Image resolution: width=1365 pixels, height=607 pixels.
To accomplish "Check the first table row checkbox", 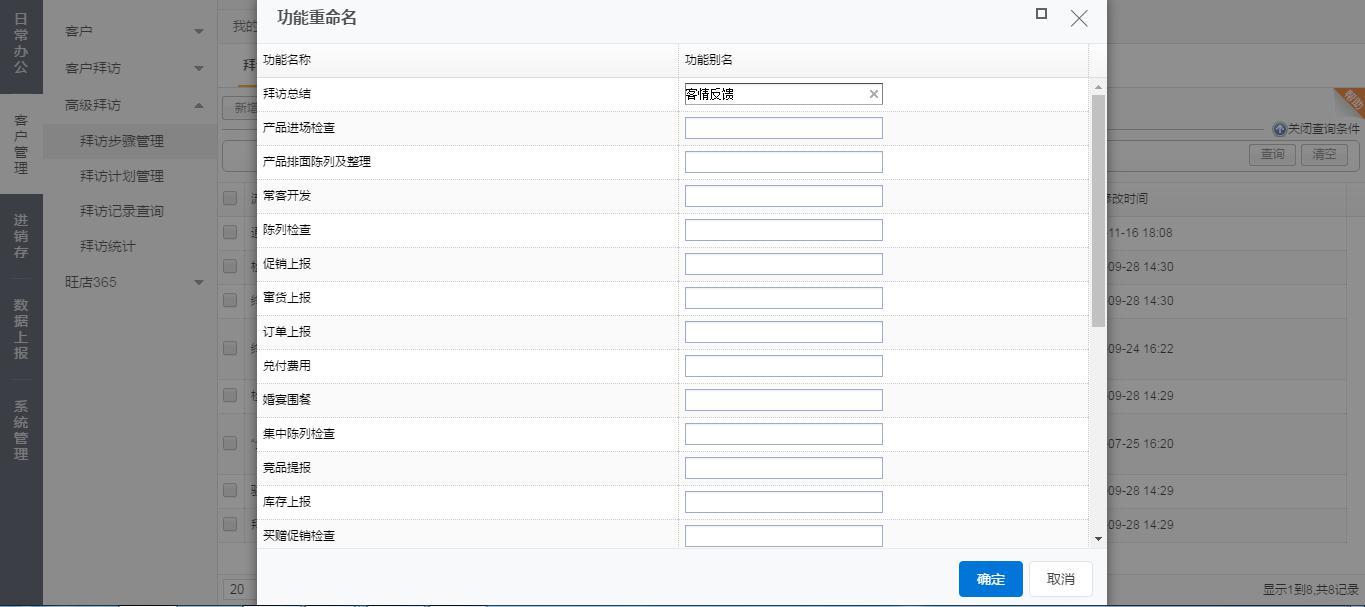I will (x=231, y=232).
